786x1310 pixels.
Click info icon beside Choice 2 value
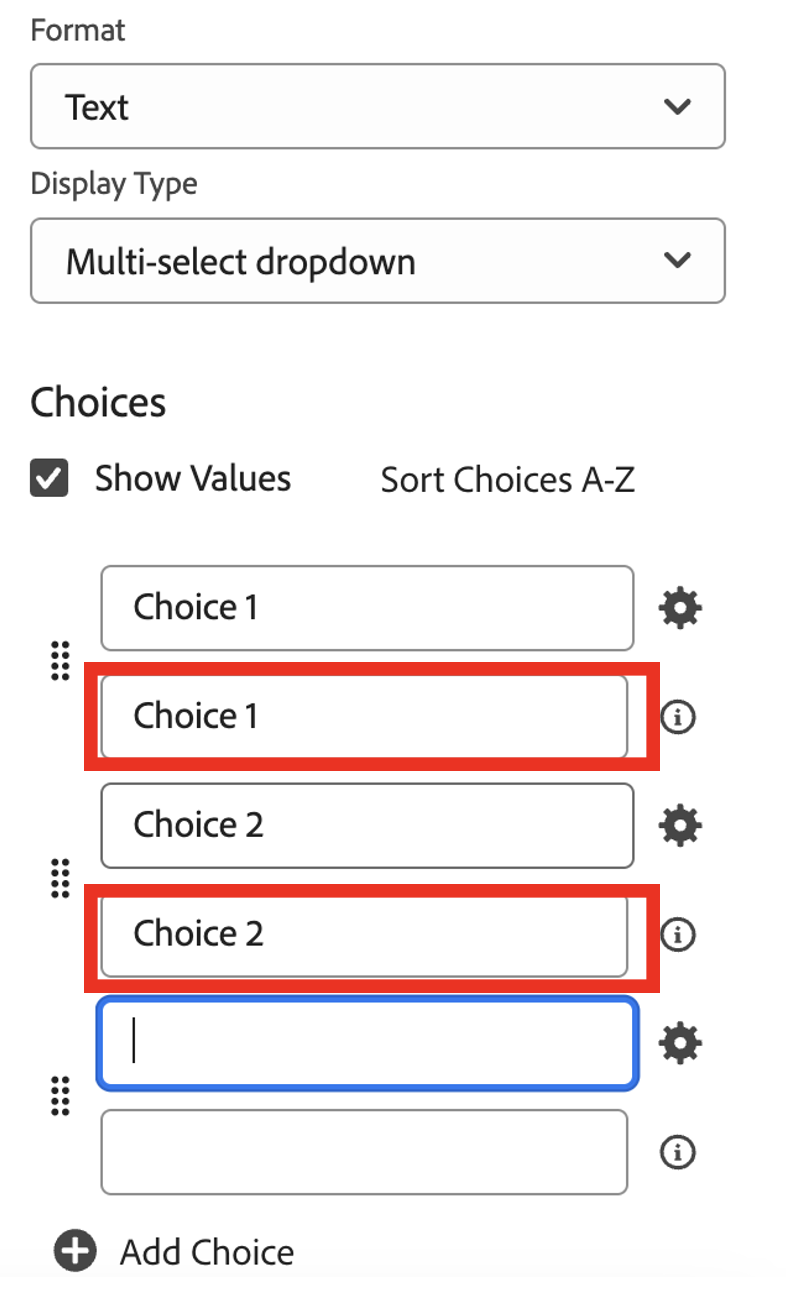point(679,935)
